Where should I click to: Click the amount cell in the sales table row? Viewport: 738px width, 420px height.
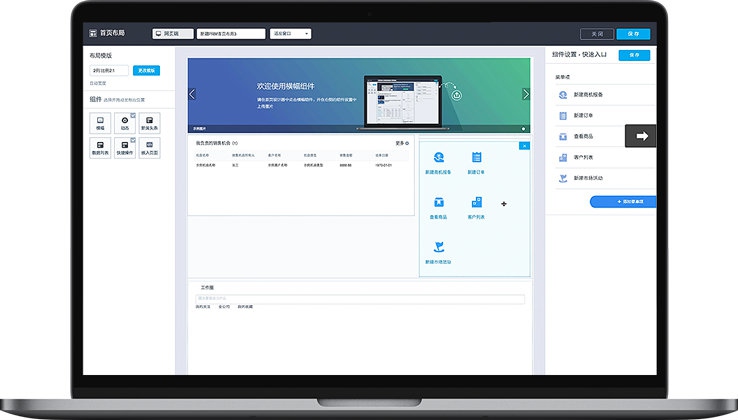[345, 165]
